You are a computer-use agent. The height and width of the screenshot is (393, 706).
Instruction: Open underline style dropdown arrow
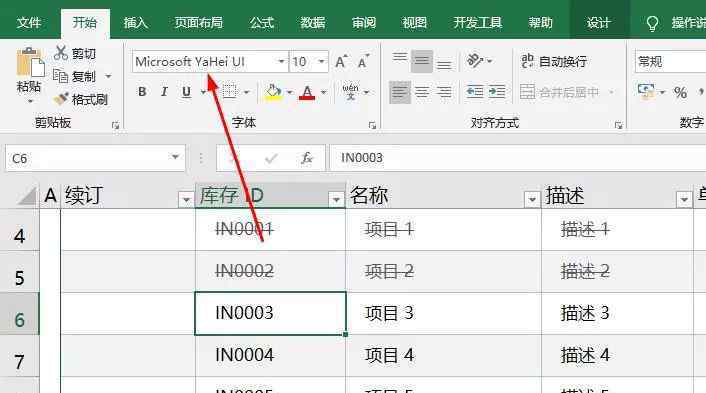click(203, 92)
